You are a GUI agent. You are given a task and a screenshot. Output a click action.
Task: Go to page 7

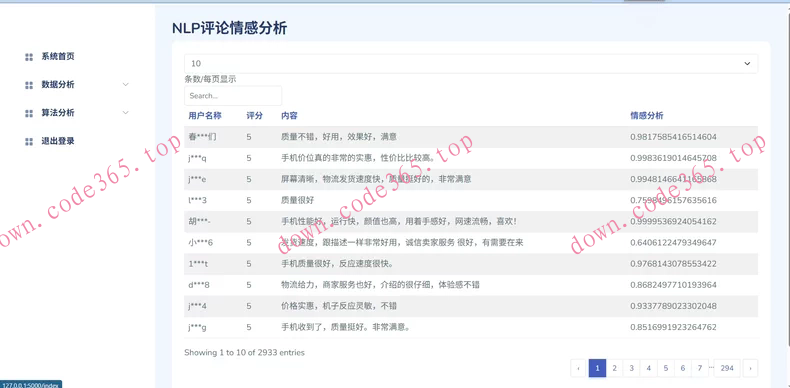(700, 368)
